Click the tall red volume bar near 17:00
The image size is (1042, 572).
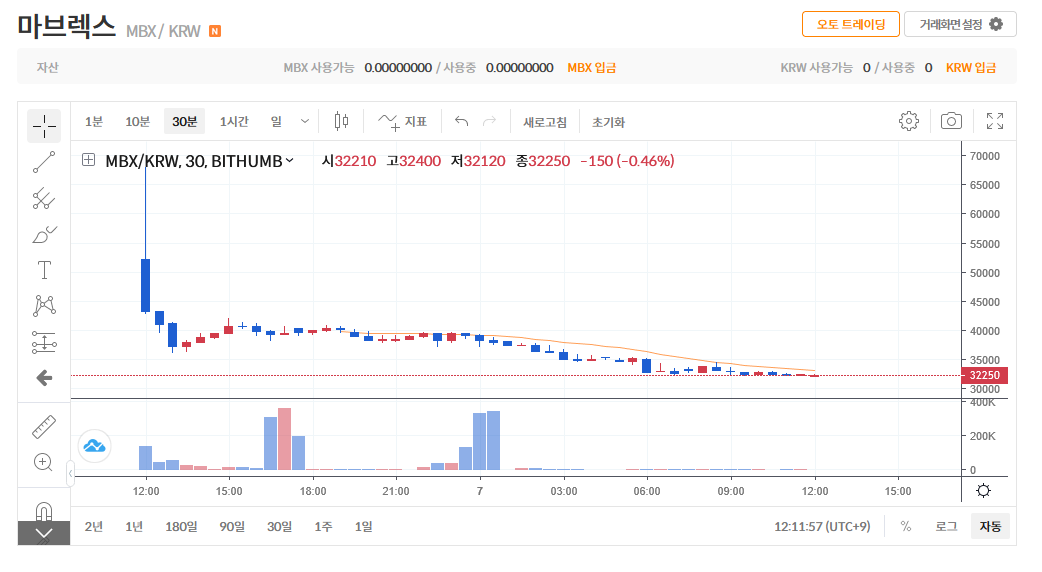(284, 439)
